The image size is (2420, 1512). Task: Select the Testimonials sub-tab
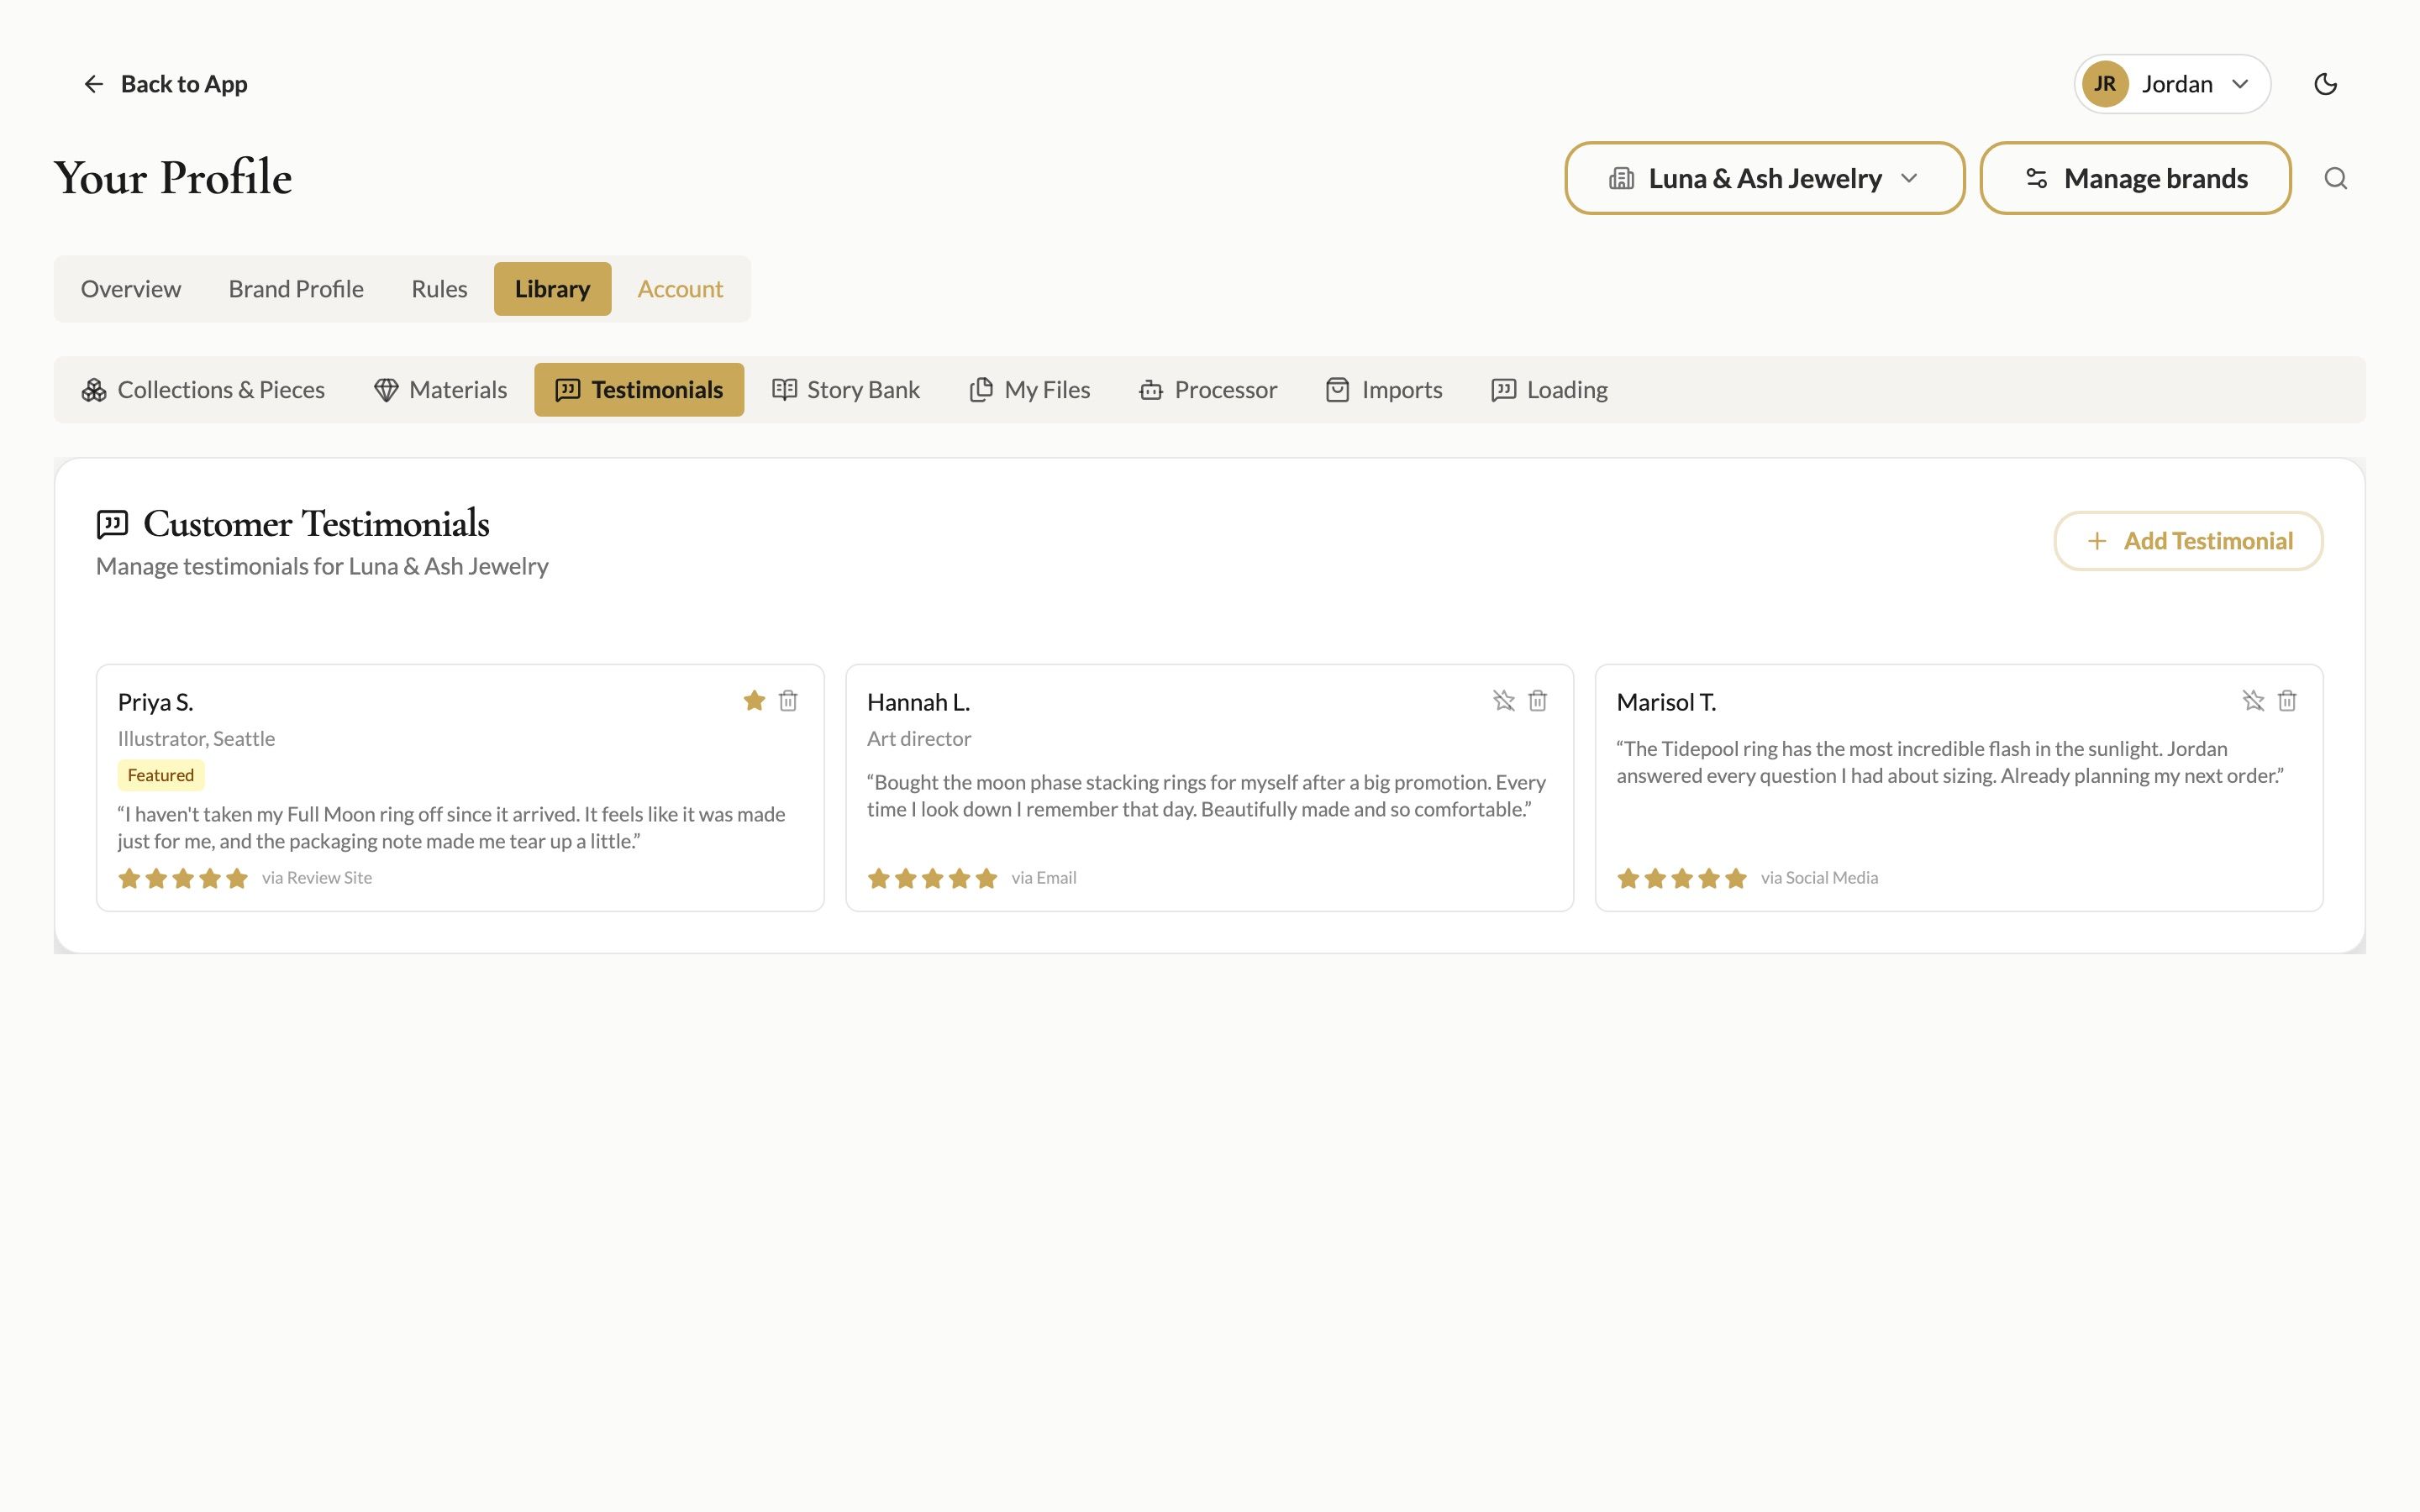(639, 390)
